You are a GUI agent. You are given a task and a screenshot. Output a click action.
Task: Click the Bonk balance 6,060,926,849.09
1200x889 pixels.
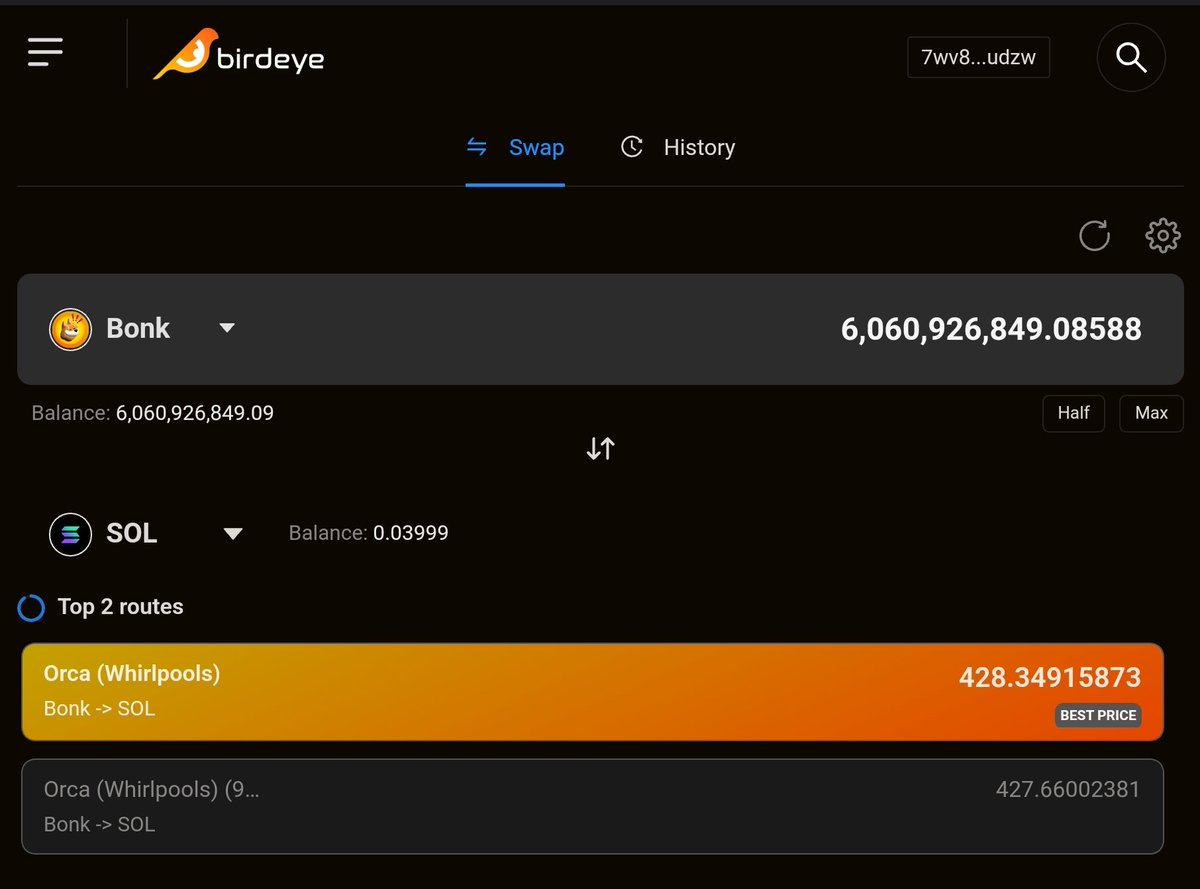point(195,413)
